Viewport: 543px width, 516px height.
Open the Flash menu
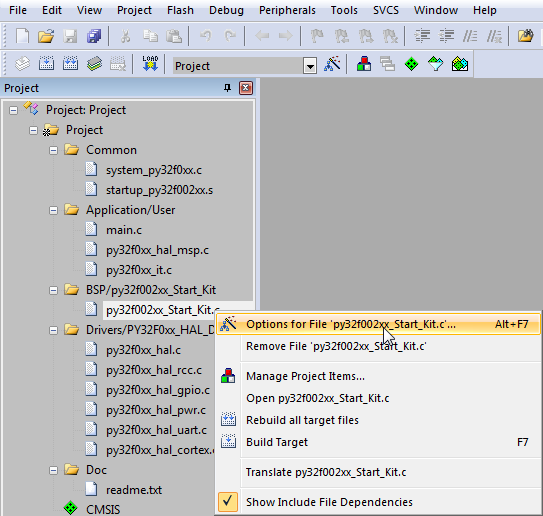point(180,10)
